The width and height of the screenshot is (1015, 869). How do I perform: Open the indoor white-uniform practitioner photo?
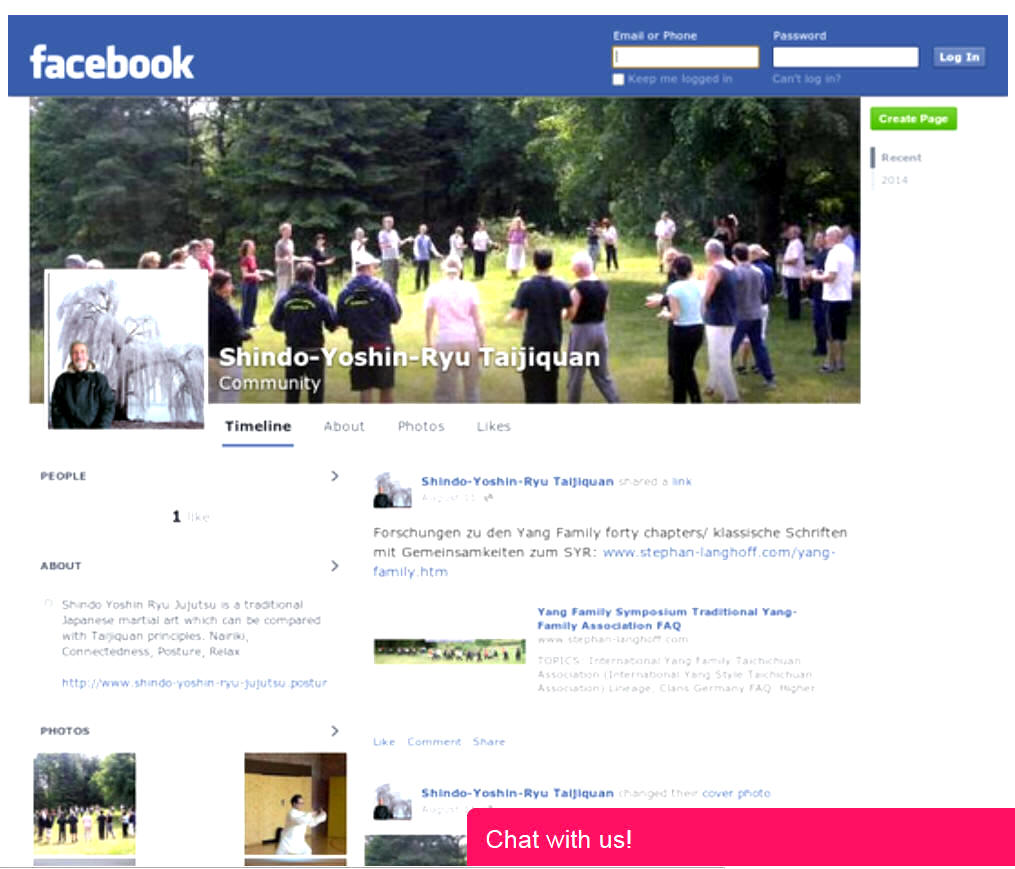click(x=295, y=803)
